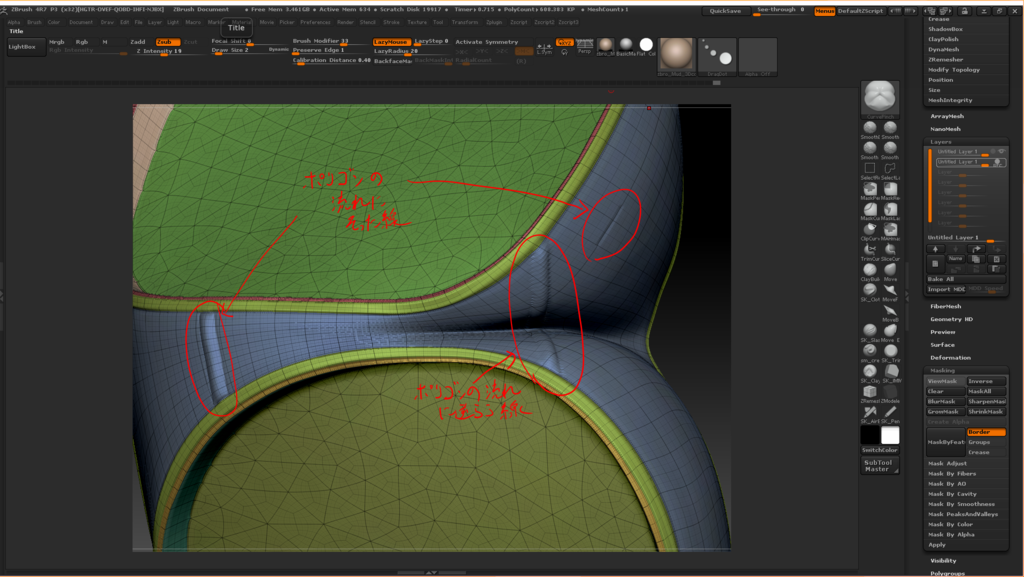The height and width of the screenshot is (577, 1024).
Task: Toggle eye visibility of Untitled Layer 1
Action: 1000,151
